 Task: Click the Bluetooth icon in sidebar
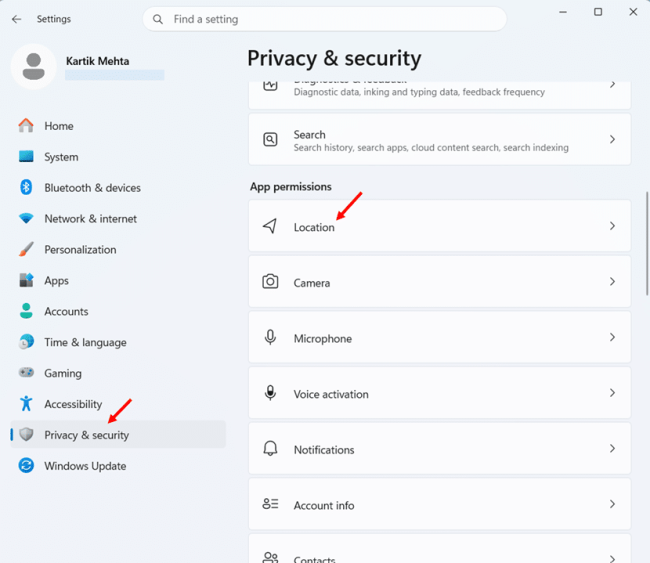click(x=26, y=187)
